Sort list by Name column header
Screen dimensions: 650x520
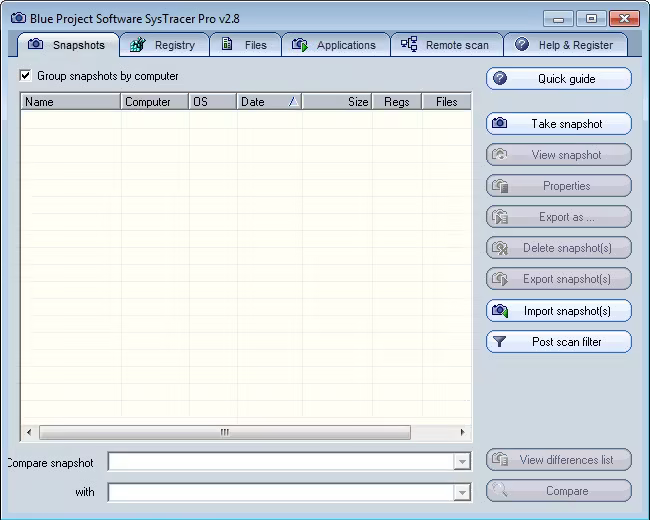coord(70,102)
